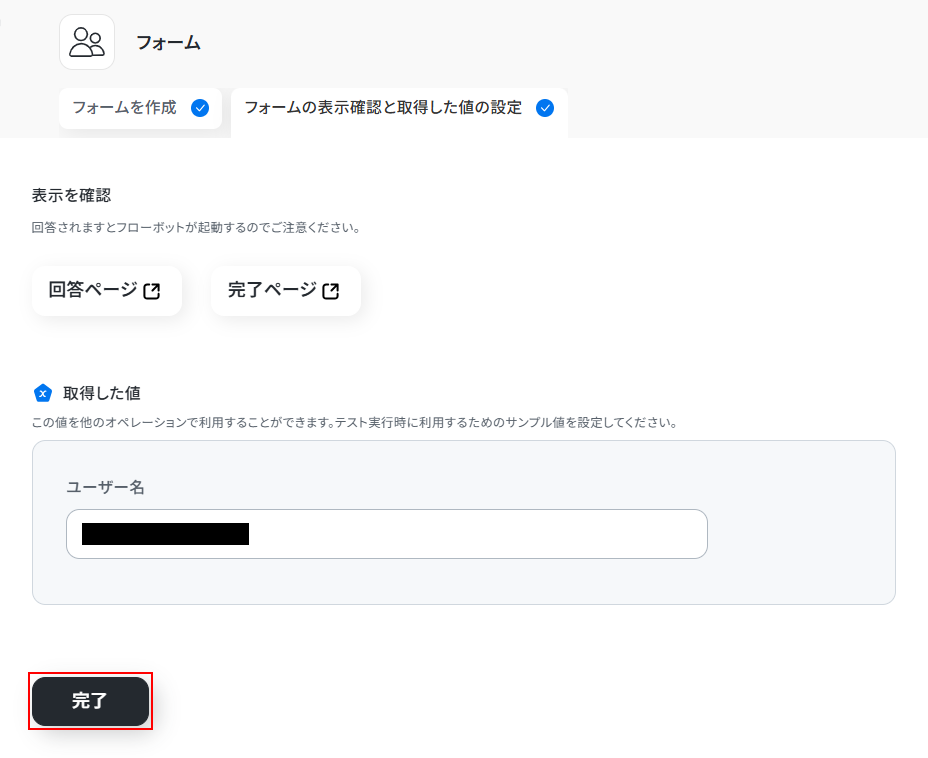Click external-link icon on 完了ページ
This screenshot has width=928, height=758.
coord(331,291)
